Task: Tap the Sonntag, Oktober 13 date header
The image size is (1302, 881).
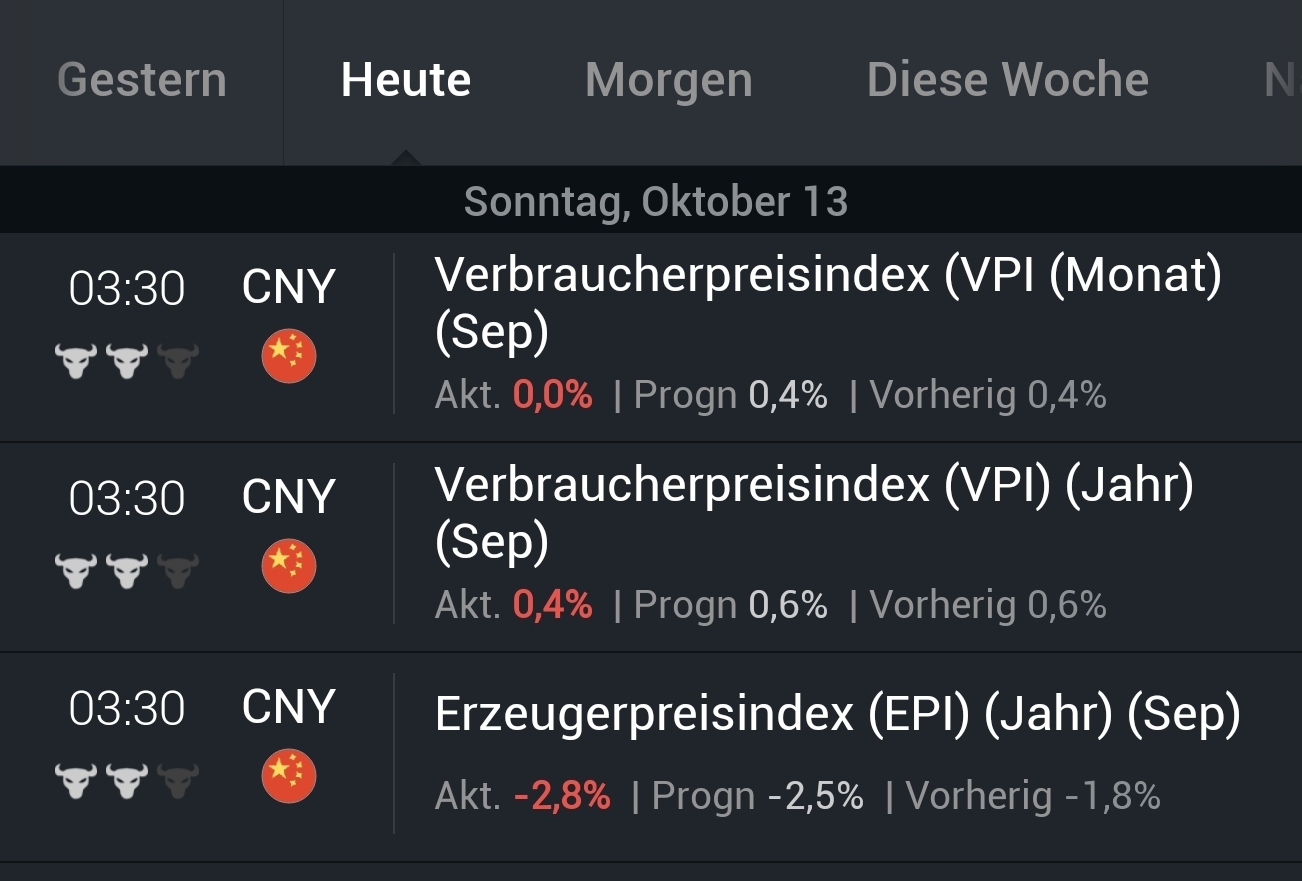Action: [656, 202]
